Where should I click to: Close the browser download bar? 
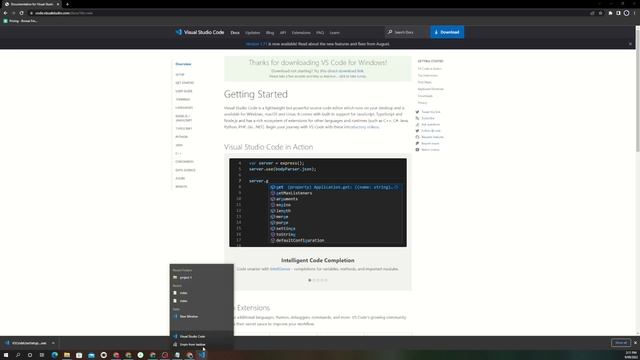635,342
